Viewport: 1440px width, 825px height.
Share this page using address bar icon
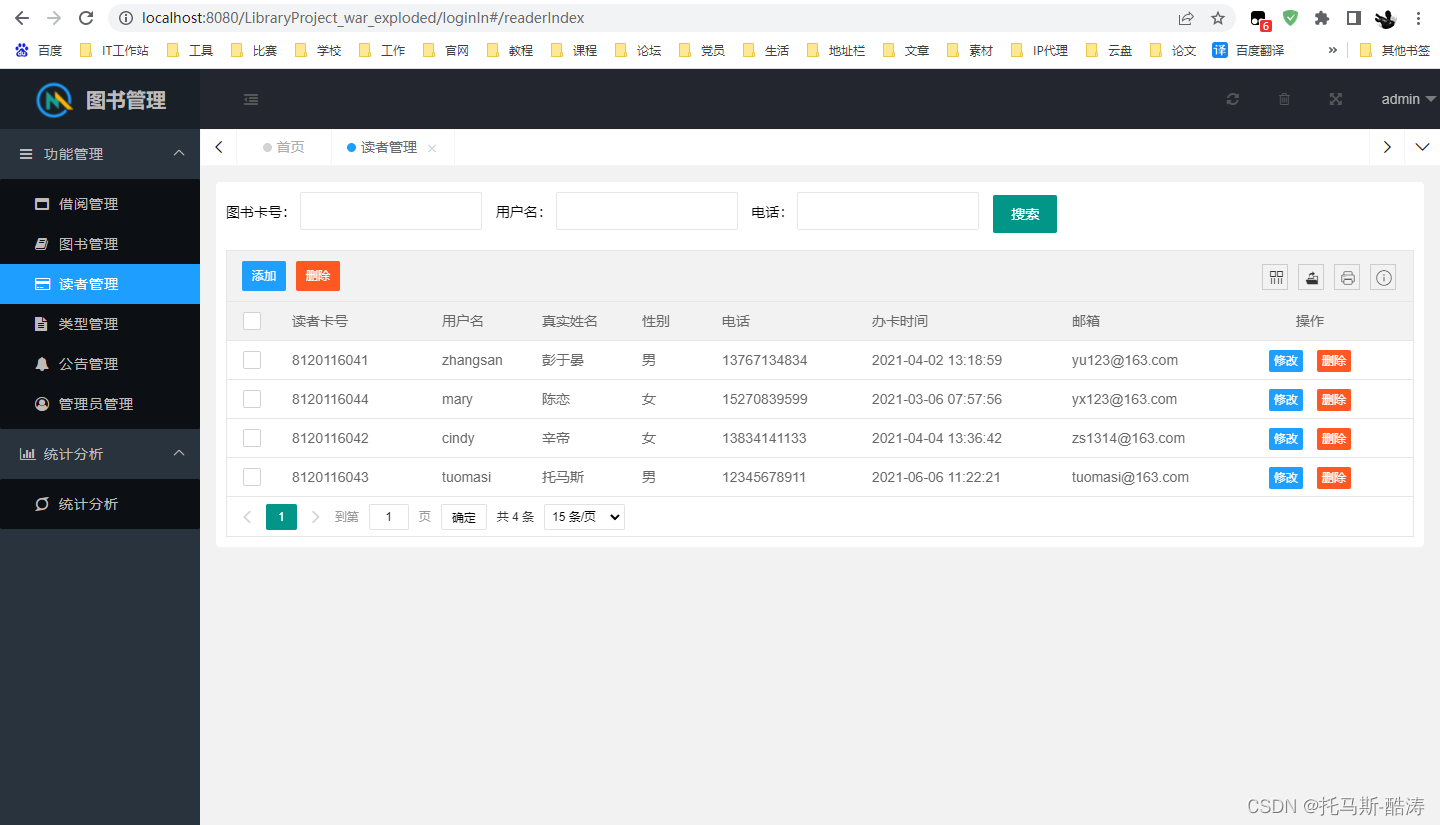click(x=1186, y=18)
